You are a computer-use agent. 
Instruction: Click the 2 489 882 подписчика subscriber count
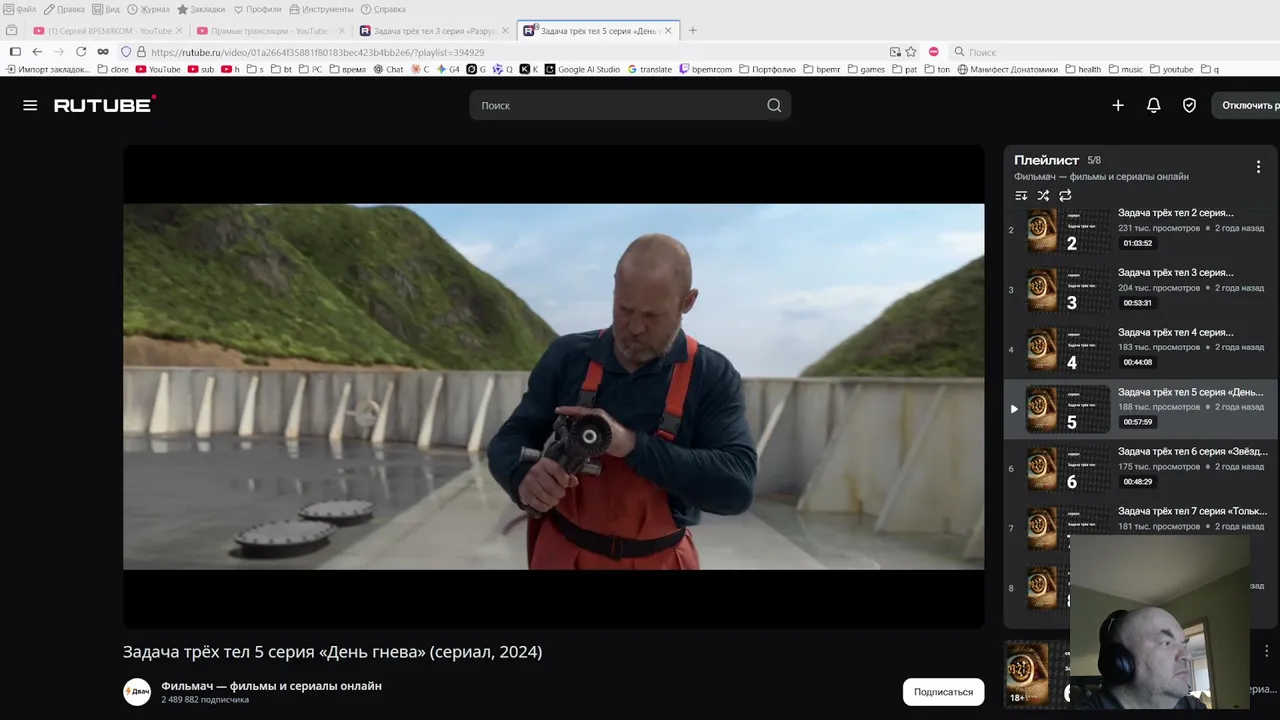pos(205,700)
